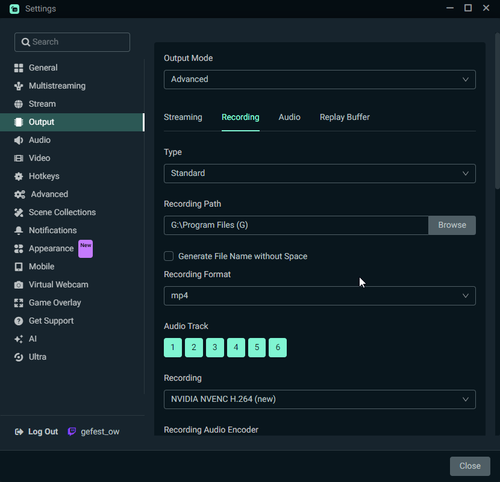
Task: Open the Hotkeys settings label
Action: (44, 176)
